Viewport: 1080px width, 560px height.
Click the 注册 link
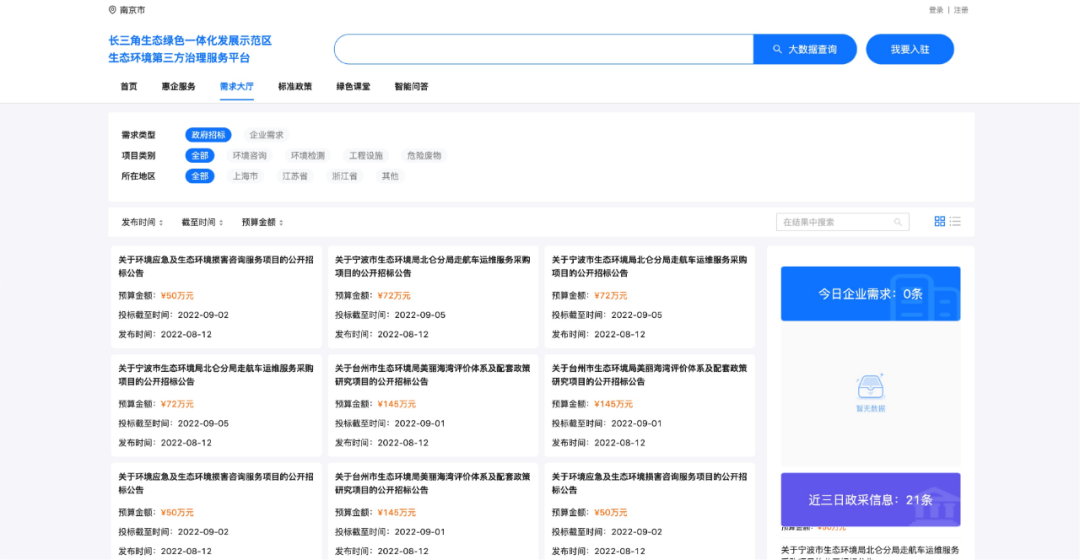[x=961, y=10]
